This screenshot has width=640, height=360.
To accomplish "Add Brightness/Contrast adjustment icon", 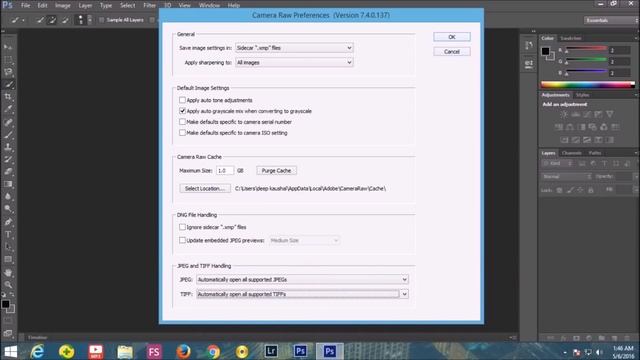I will click(564, 114).
